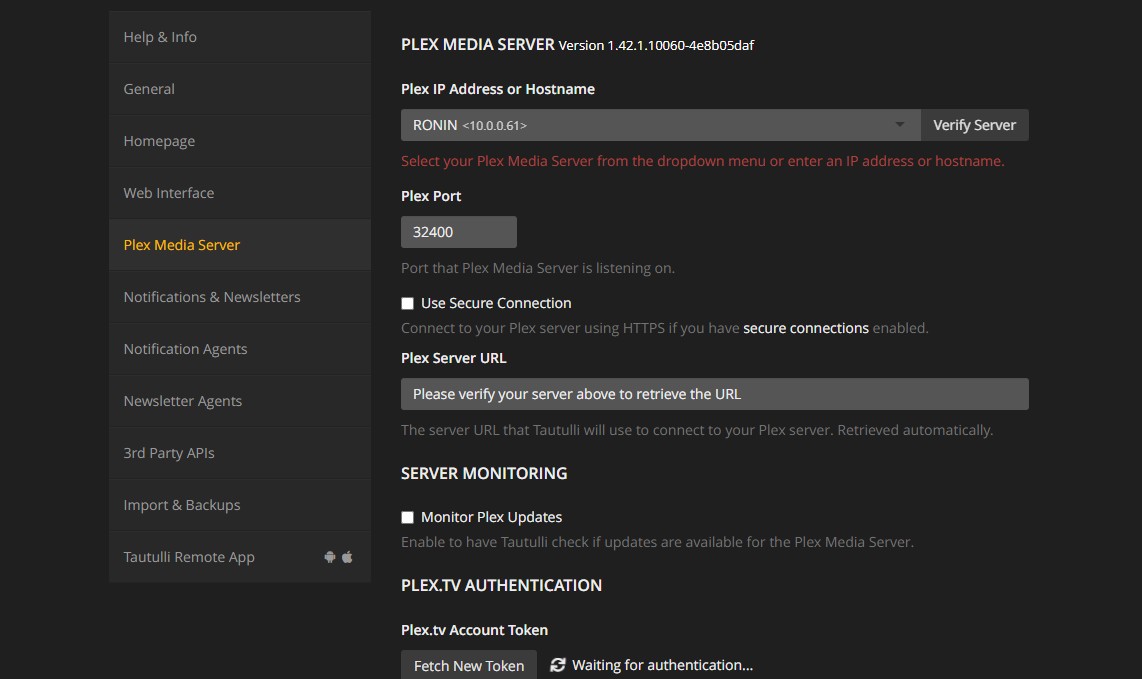The image size is (1142, 679).
Task: Open Import & Backups settings
Action: click(240, 505)
